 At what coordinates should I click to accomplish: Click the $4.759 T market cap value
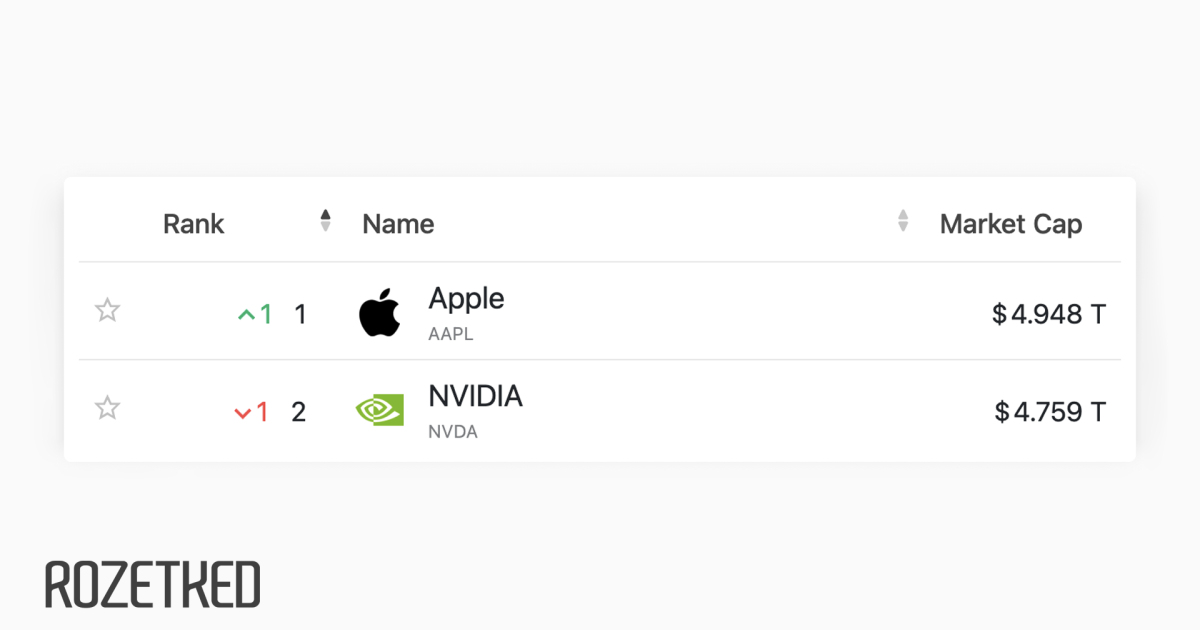pyautogui.click(x=1050, y=412)
